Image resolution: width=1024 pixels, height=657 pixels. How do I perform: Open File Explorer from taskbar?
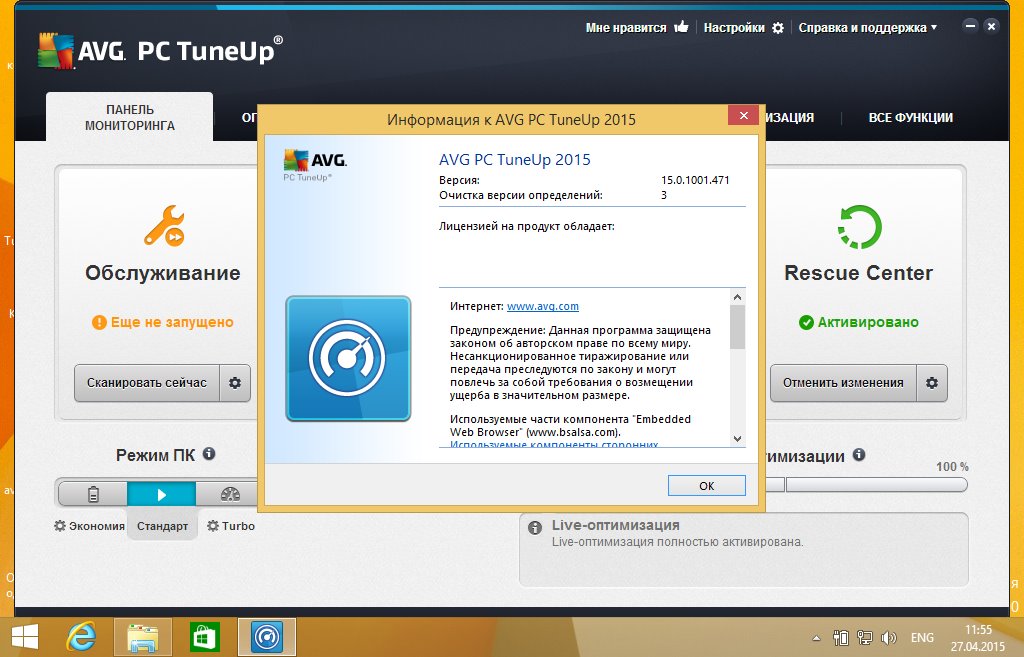pos(142,637)
